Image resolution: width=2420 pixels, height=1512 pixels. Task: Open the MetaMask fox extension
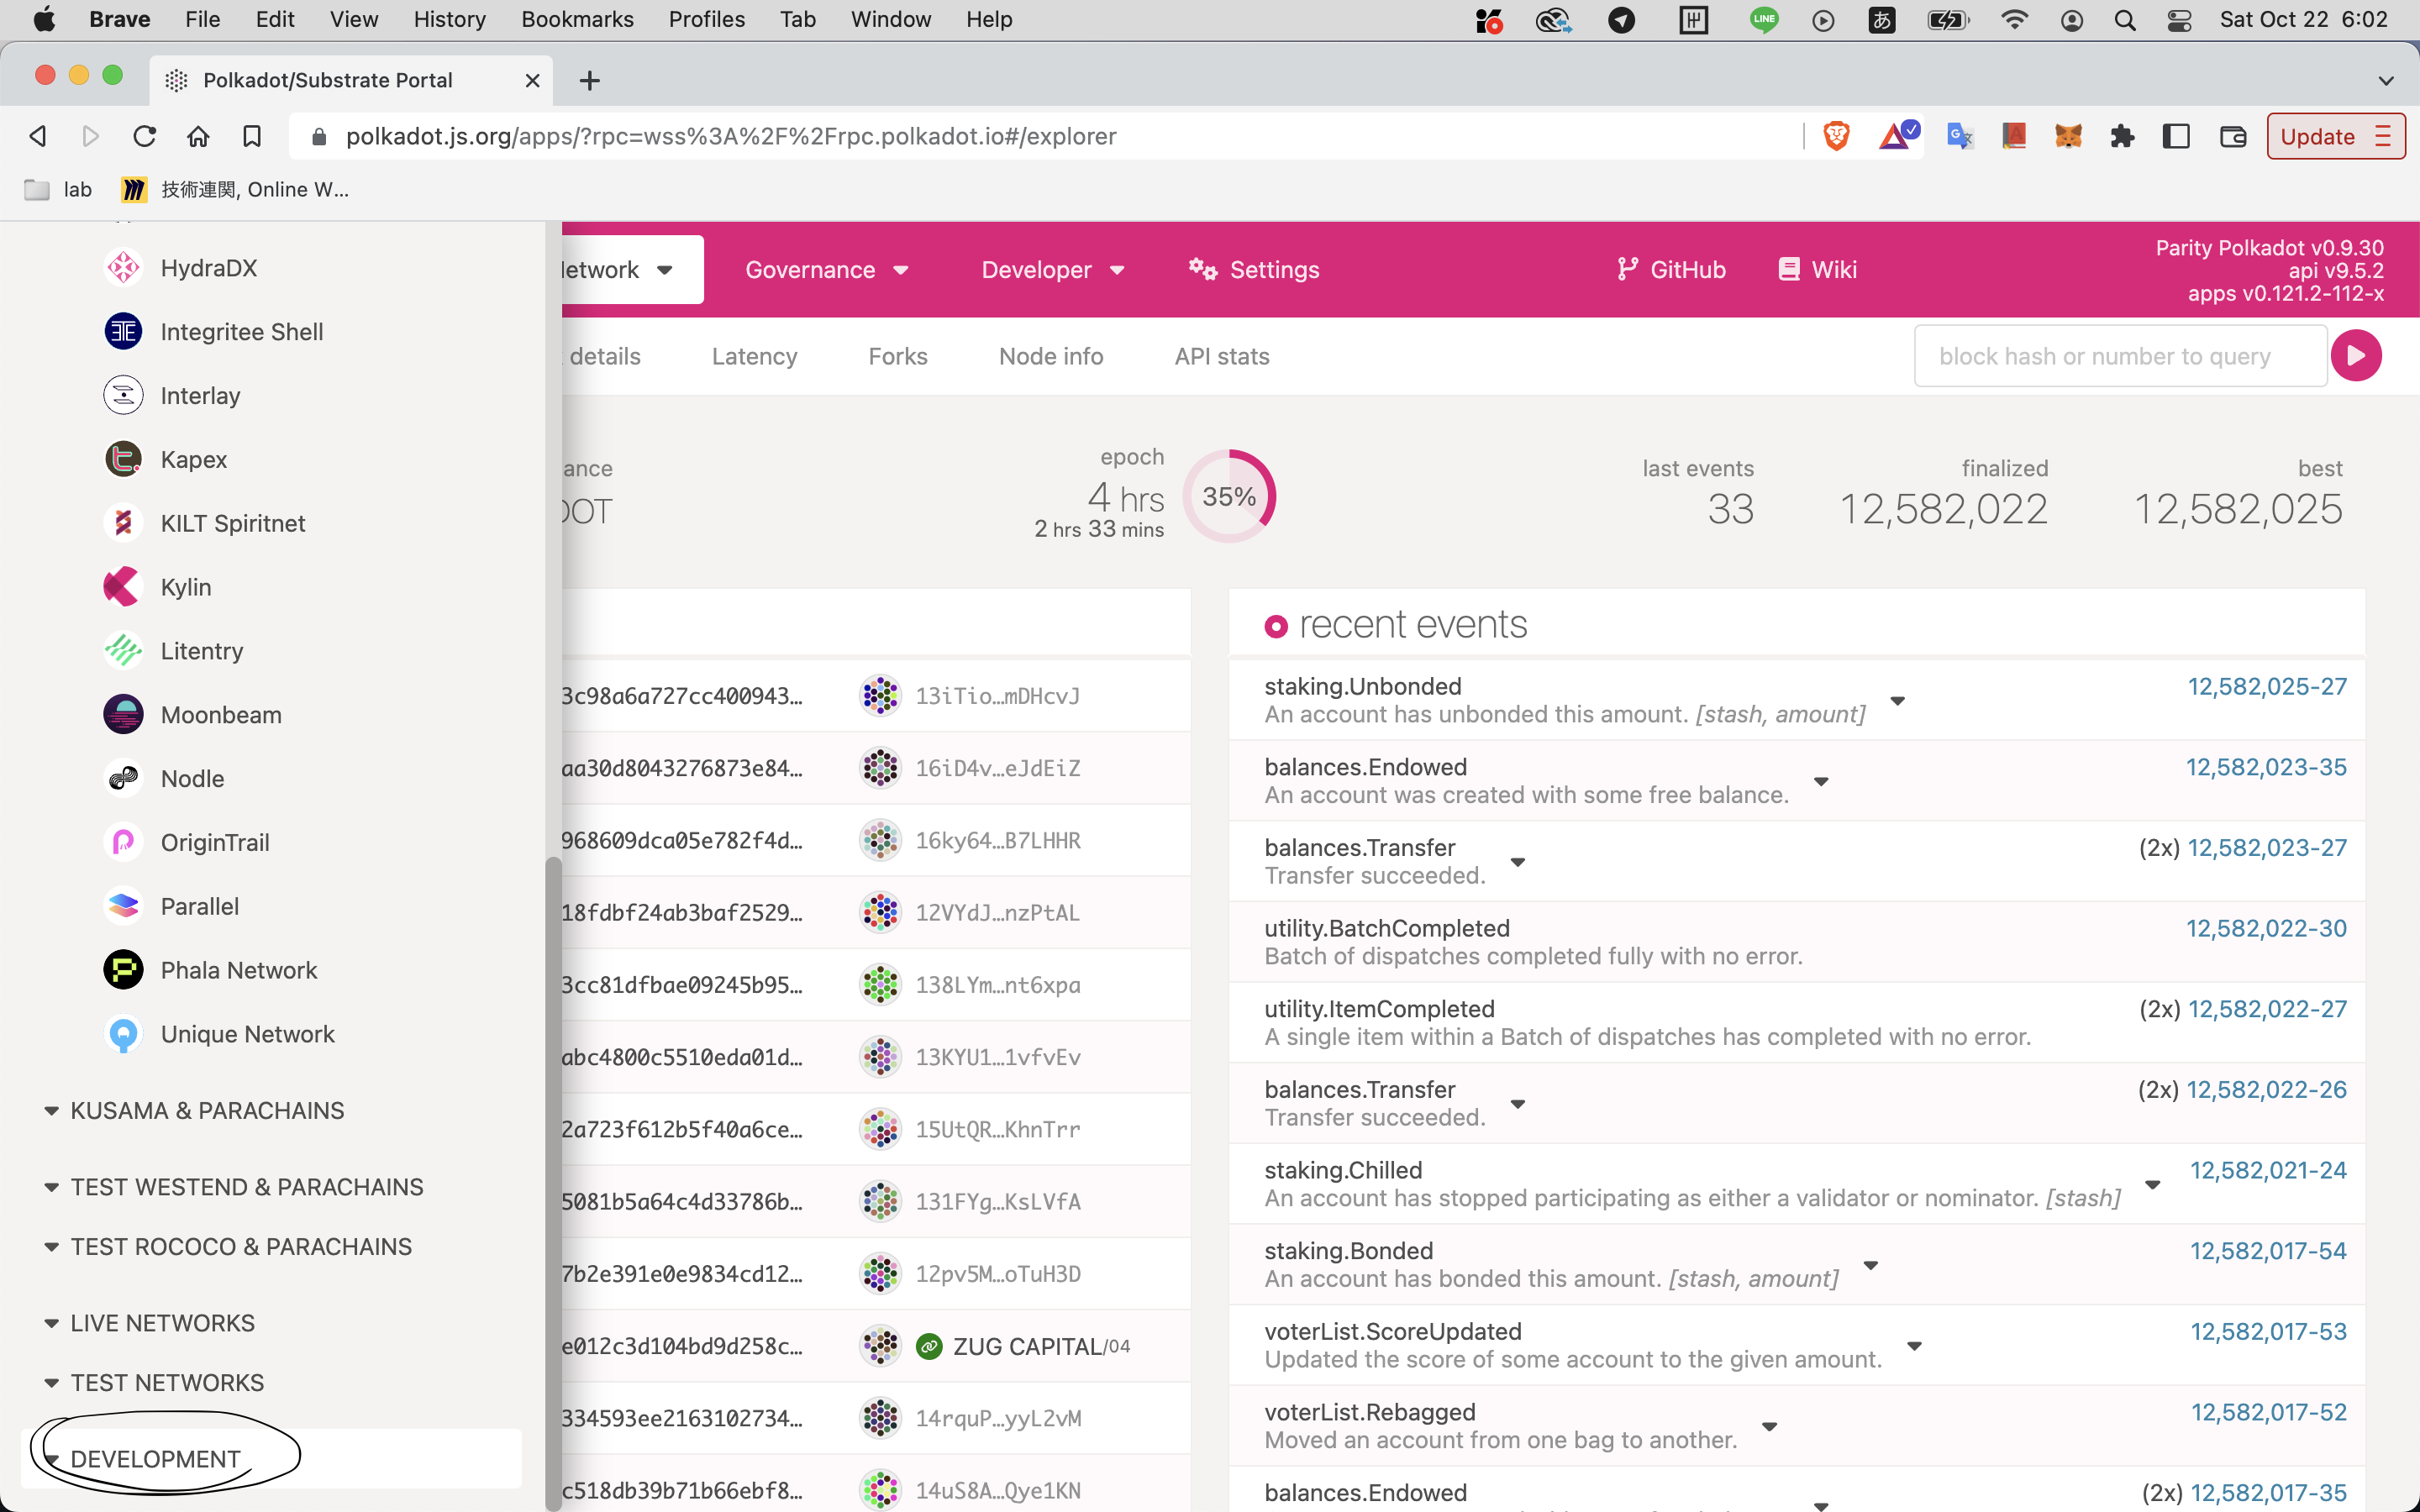pos(2068,136)
